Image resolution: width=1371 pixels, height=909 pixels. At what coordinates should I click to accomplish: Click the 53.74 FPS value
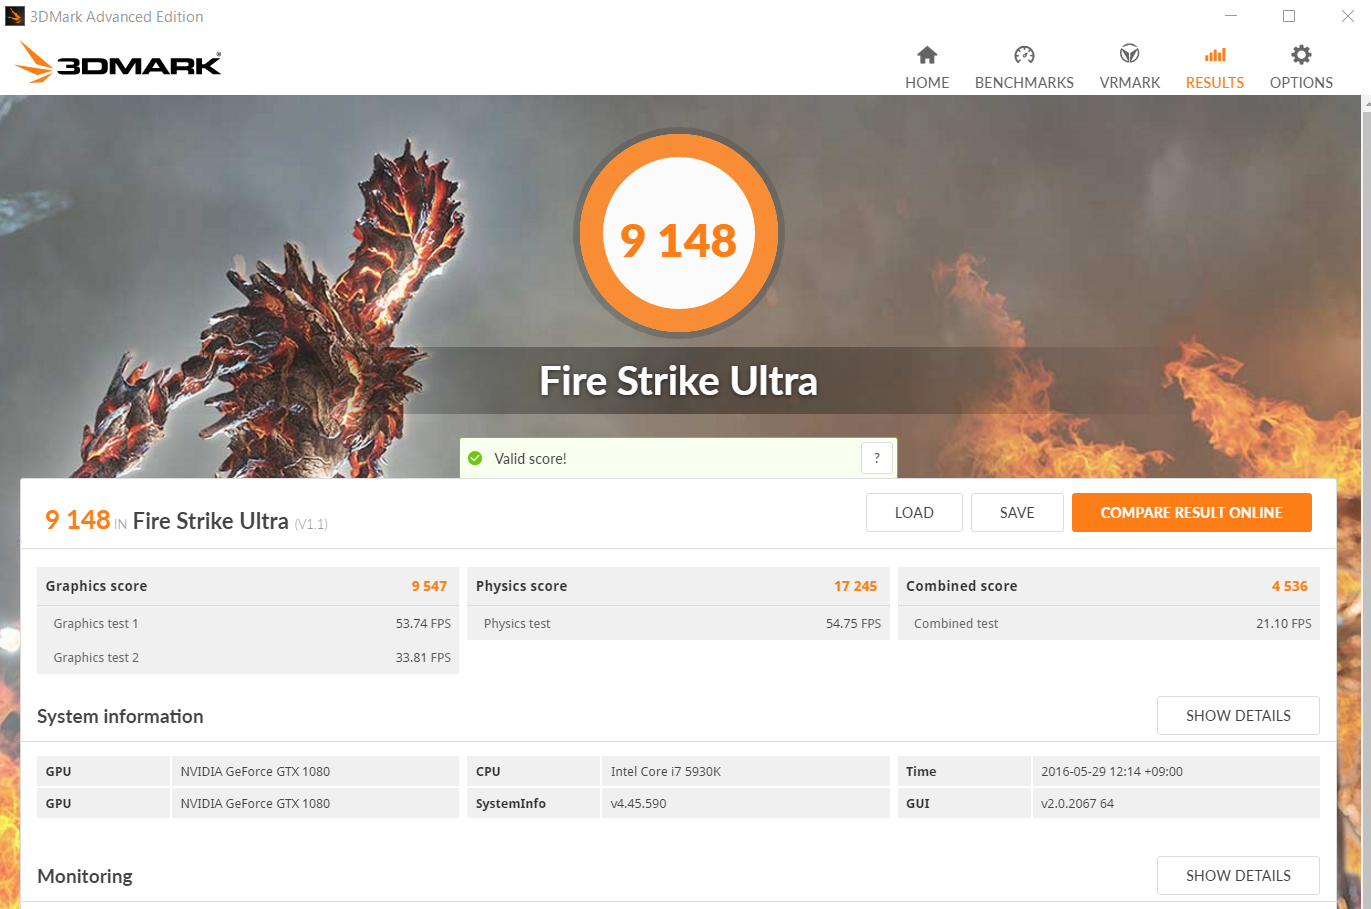[423, 623]
